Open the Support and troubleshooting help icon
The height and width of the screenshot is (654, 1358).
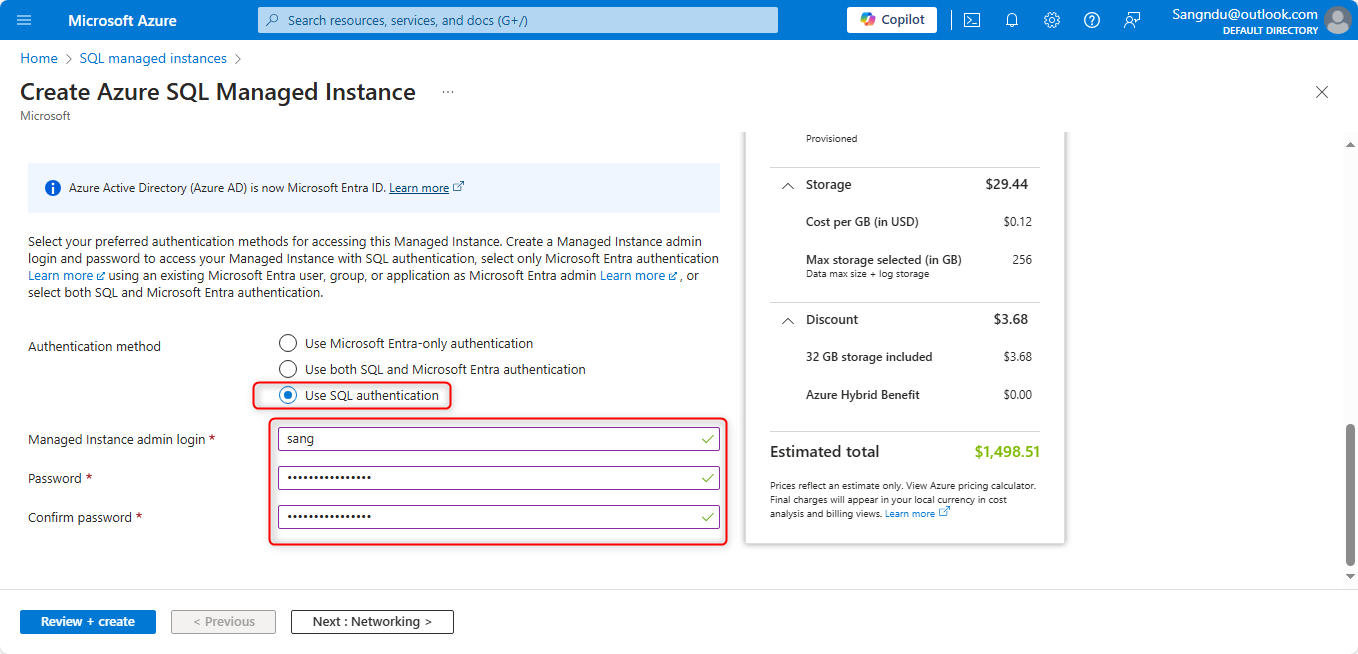tap(1092, 20)
